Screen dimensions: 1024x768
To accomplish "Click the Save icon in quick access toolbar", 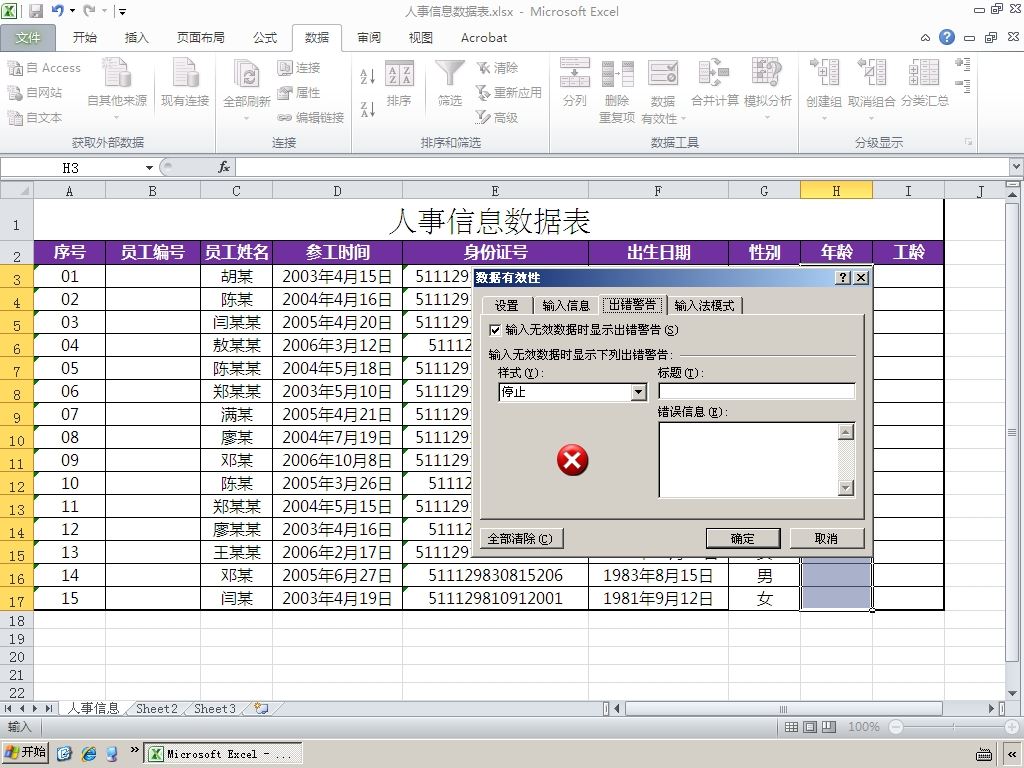I will pyautogui.click(x=36, y=11).
